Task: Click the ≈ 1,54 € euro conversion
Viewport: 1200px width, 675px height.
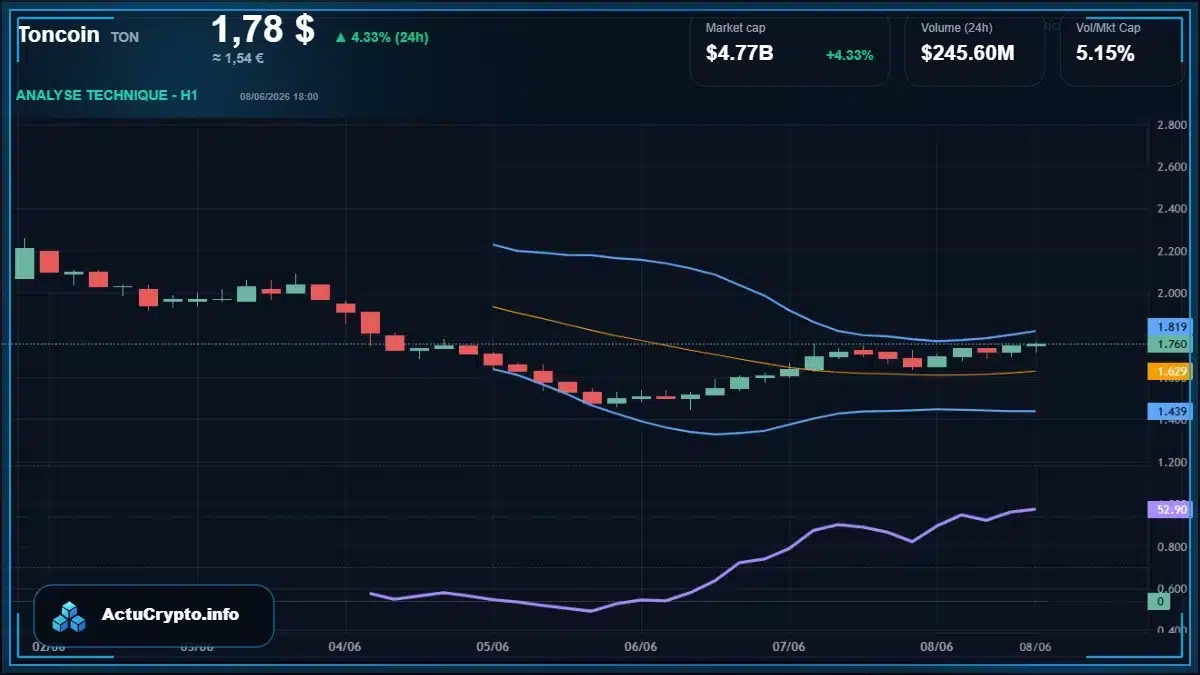Action: [x=238, y=58]
